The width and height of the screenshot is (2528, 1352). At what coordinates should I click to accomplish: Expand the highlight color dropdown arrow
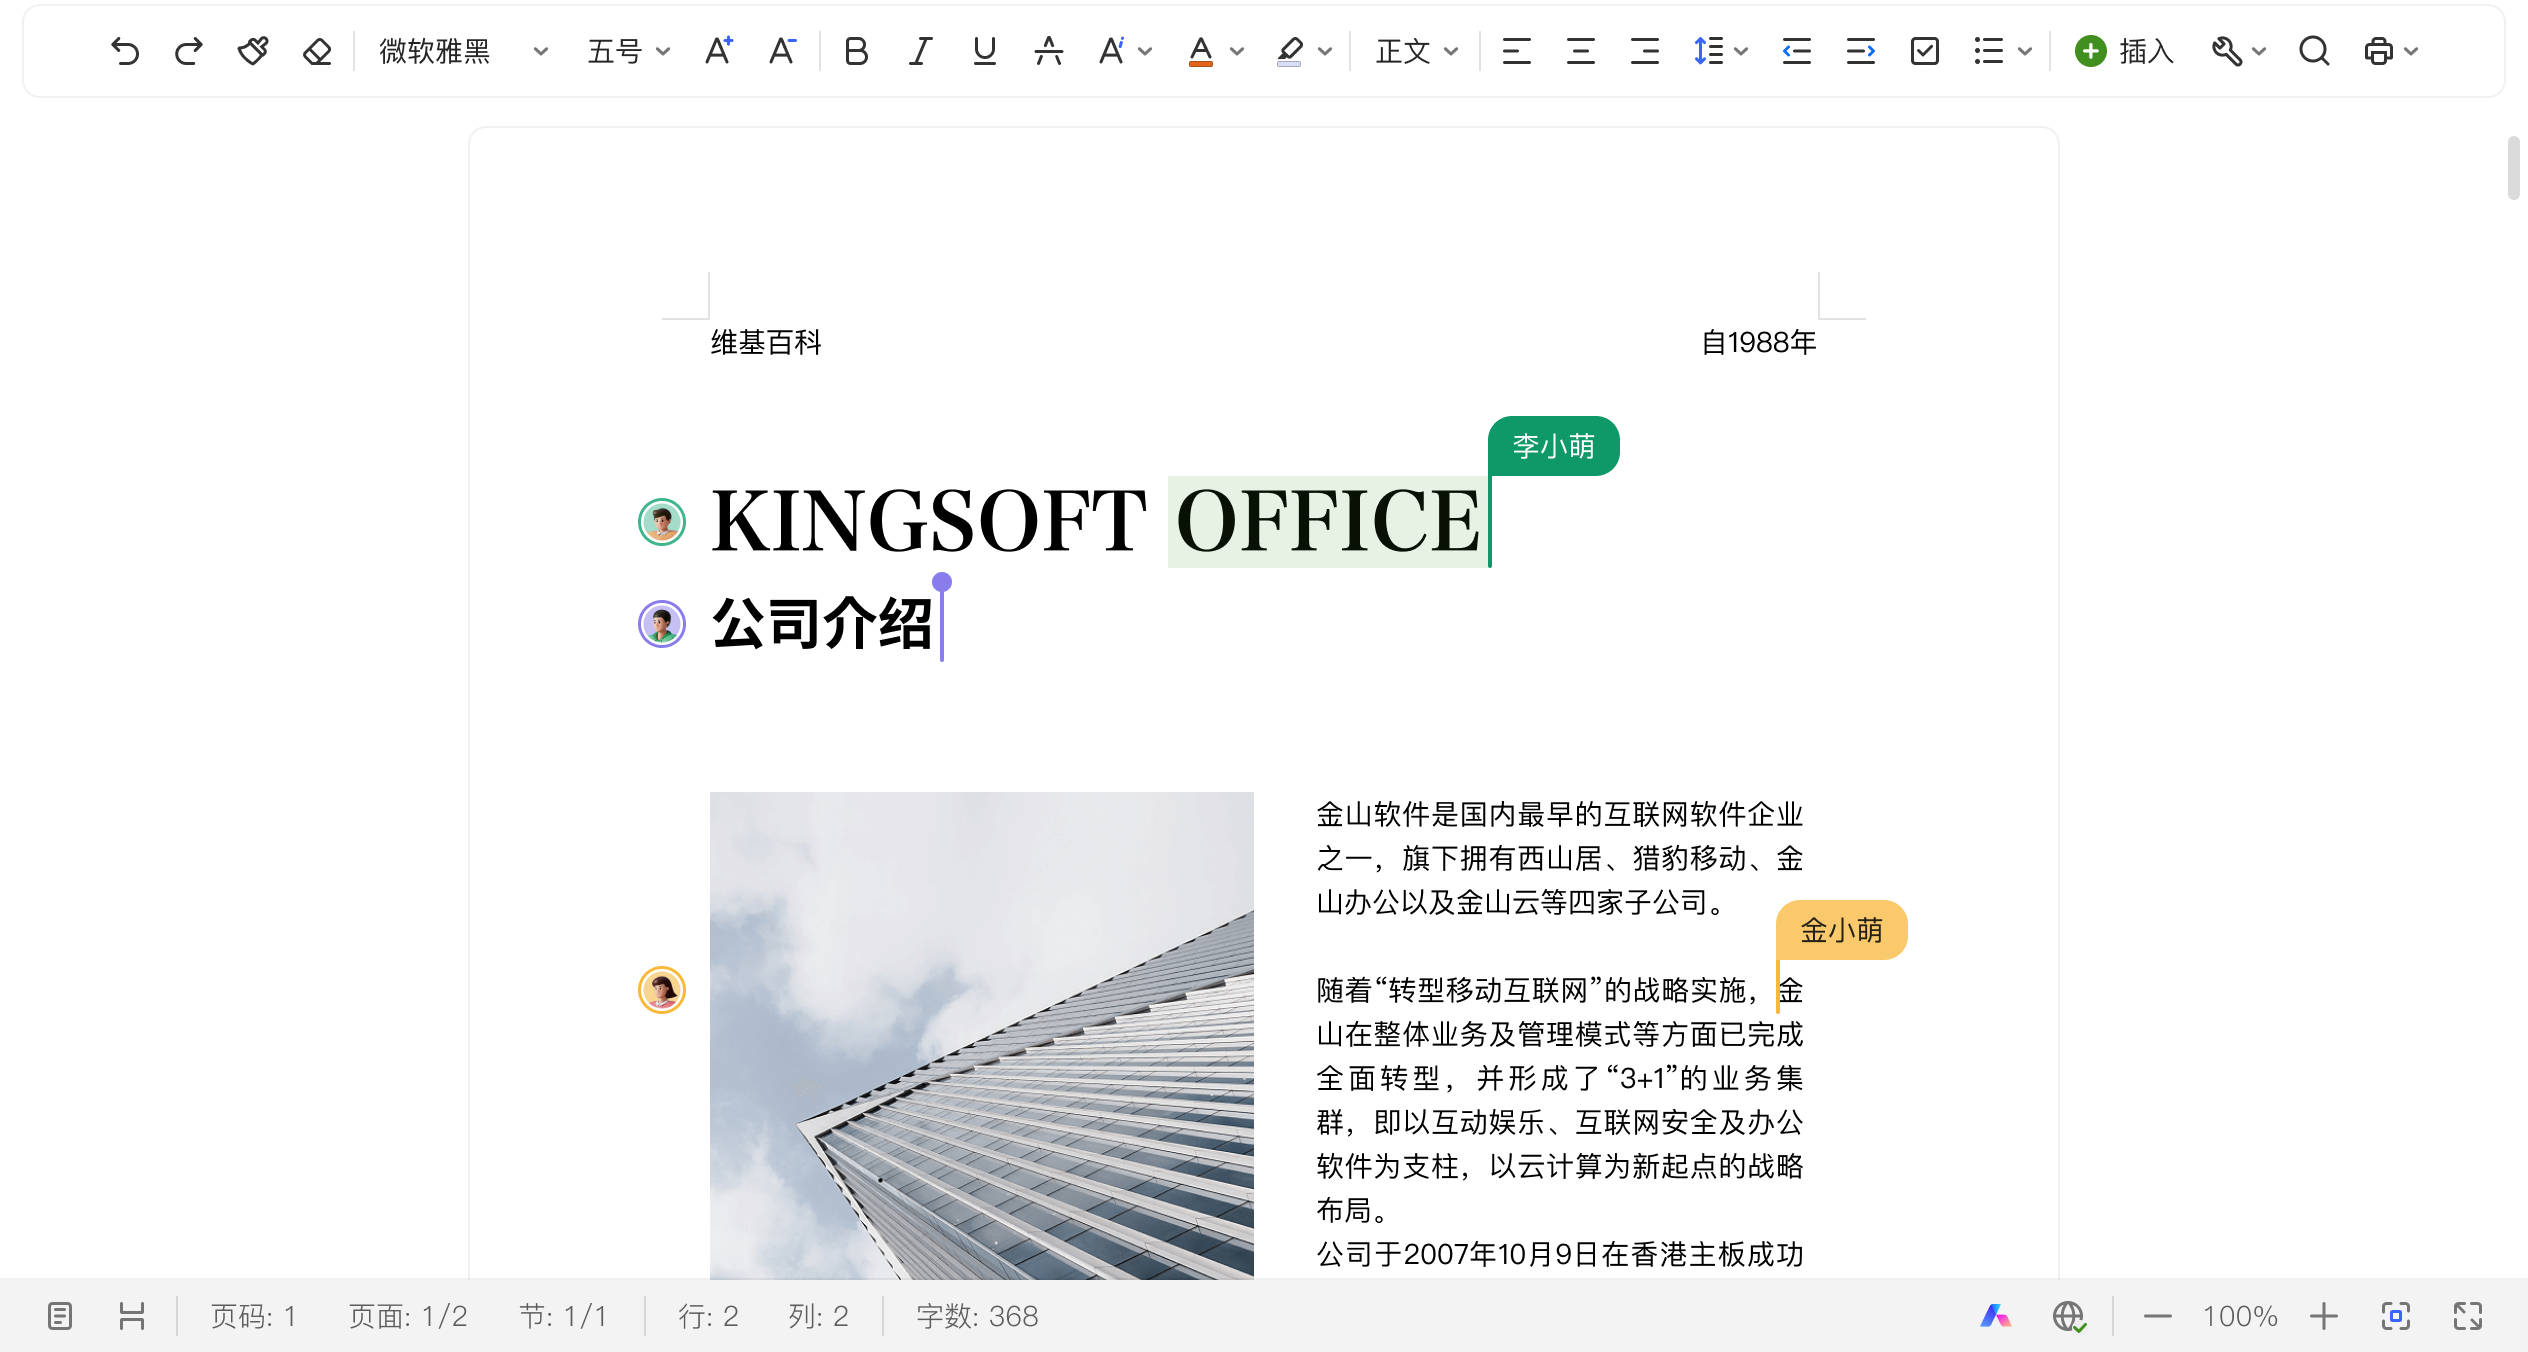1326,51
